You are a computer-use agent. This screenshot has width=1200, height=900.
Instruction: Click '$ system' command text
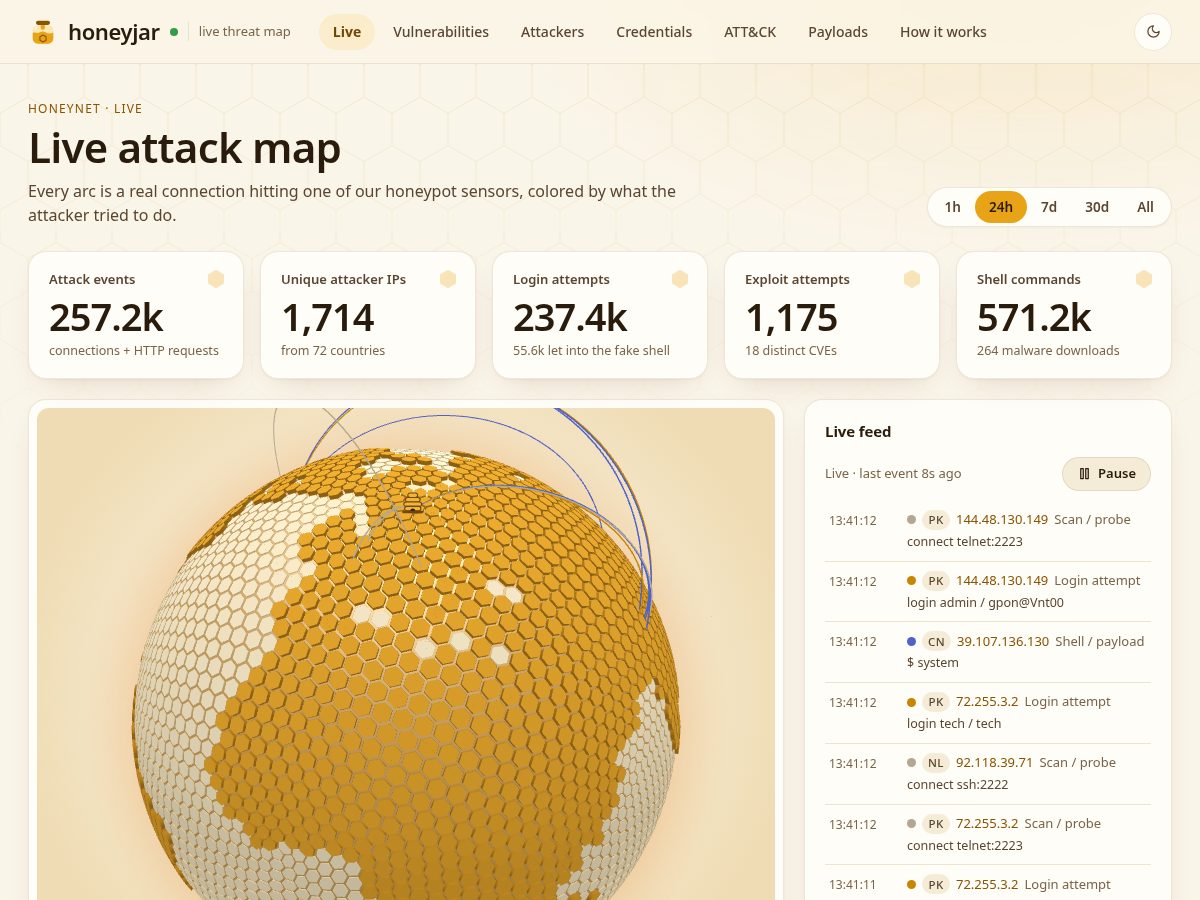pos(933,663)
